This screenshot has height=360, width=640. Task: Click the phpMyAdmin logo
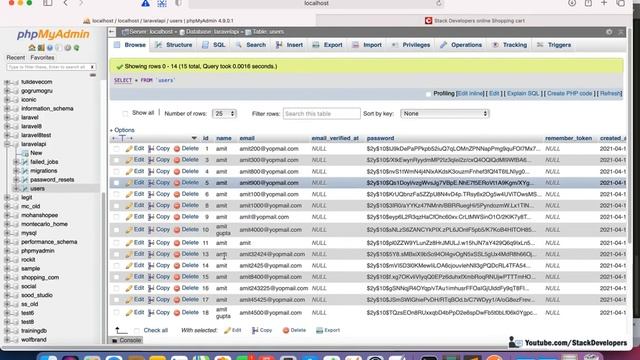point(53,34)
